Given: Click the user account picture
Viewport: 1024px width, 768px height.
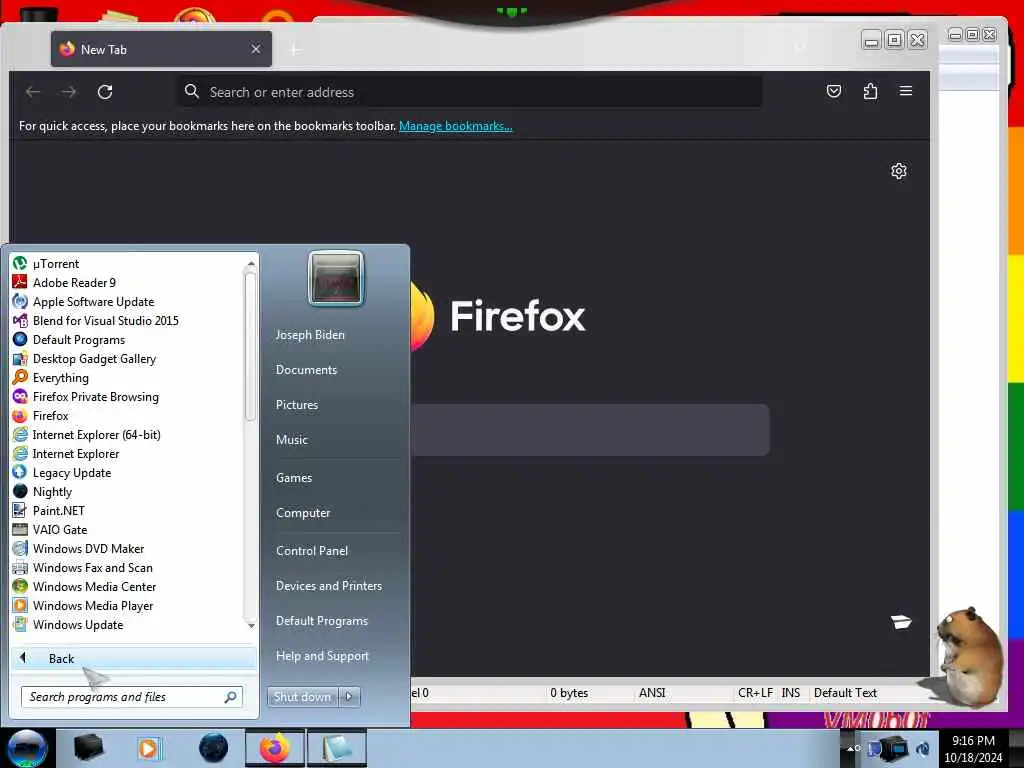Looking at the screenshot, I should [336, 278].
